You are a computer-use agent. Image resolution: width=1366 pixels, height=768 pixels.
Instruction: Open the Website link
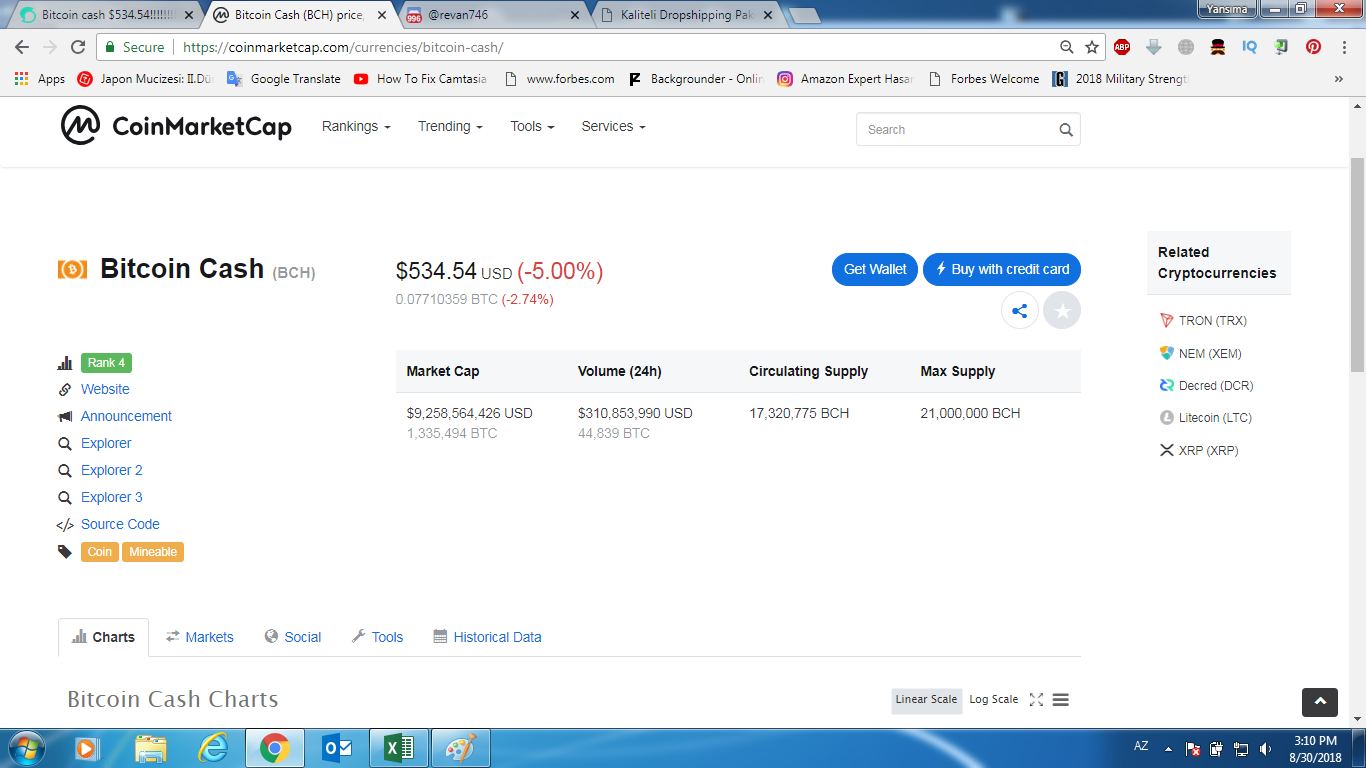(x=105, y=389)
